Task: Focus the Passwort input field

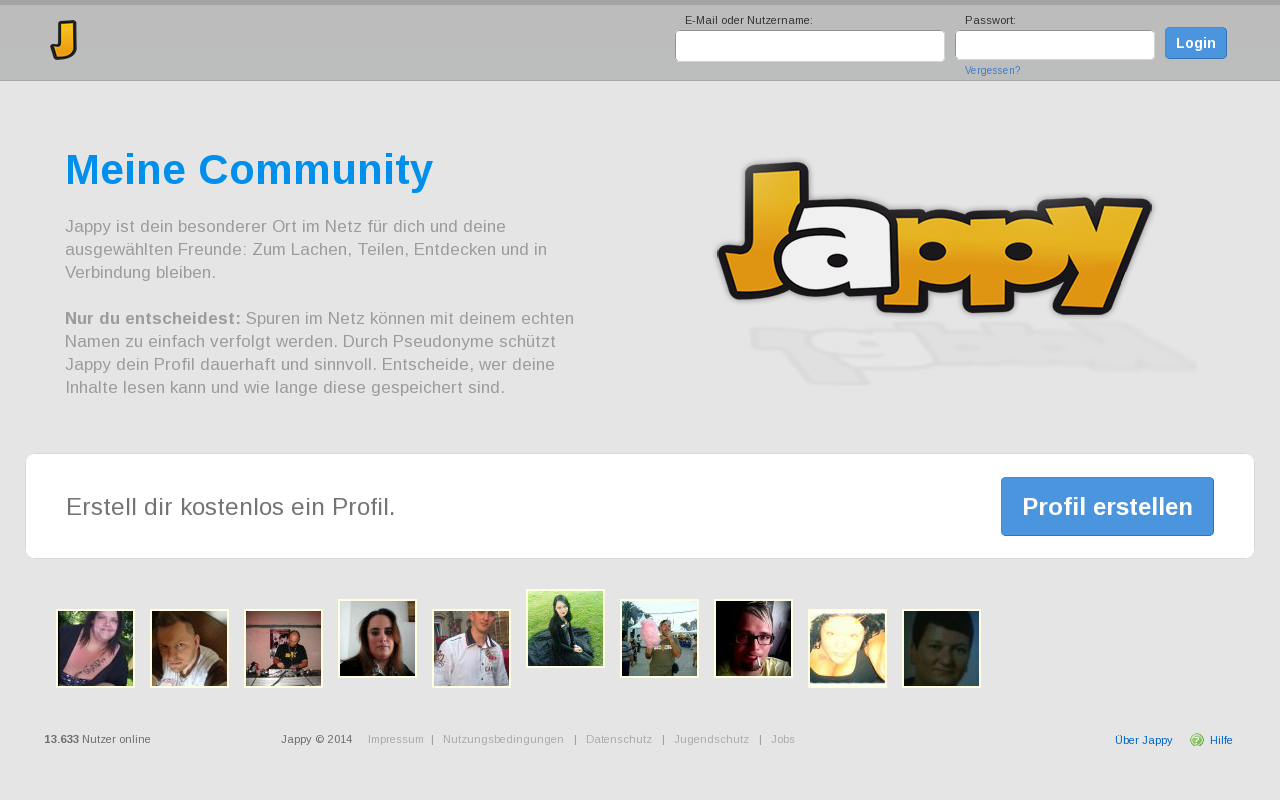Action: coord(1055,45)
